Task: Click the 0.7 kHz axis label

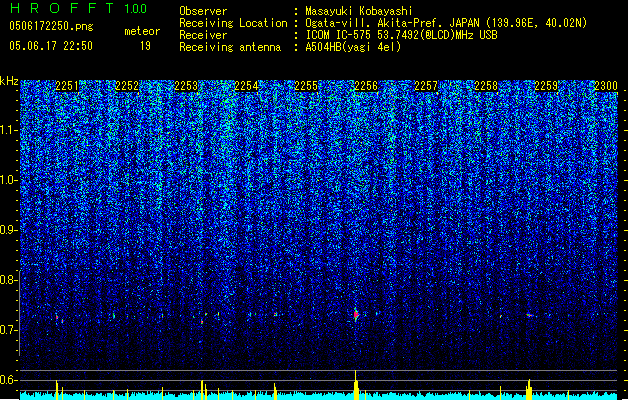Action: pos(9,330)
